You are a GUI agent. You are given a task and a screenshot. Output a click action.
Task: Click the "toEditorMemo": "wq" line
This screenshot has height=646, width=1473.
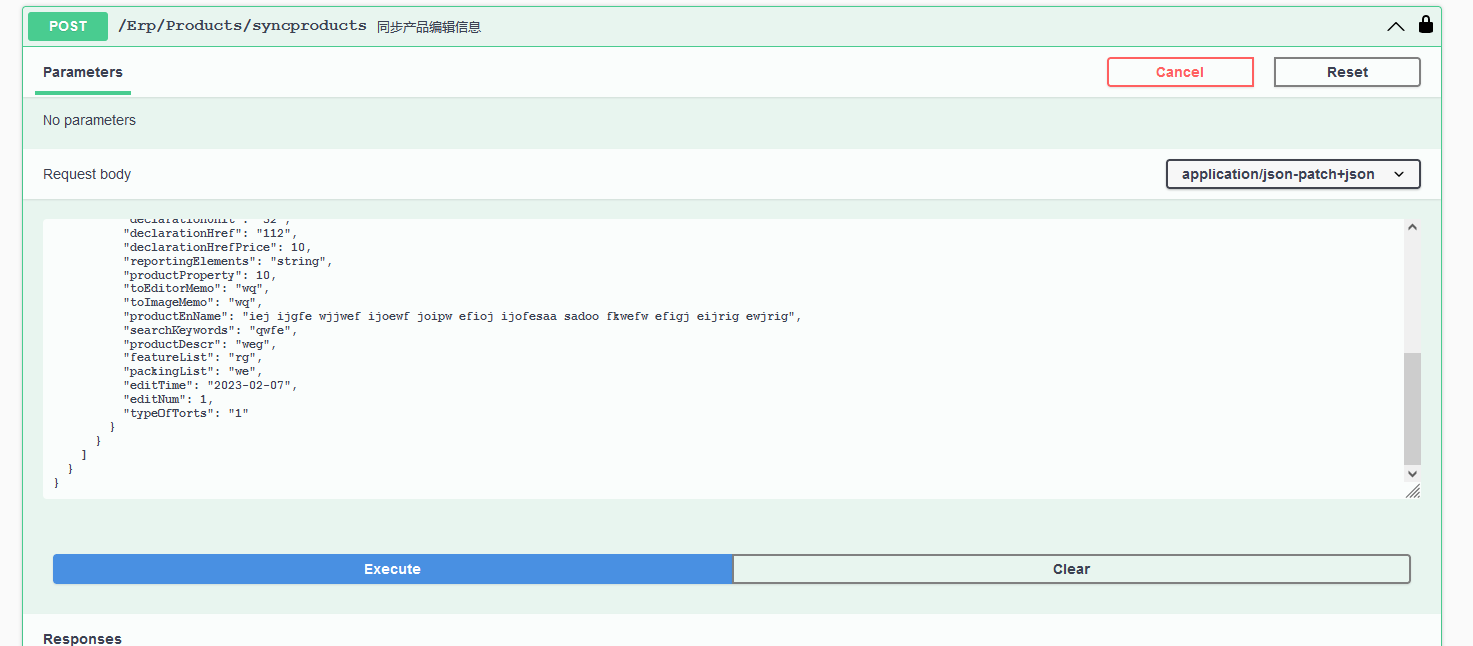point(196,288)
